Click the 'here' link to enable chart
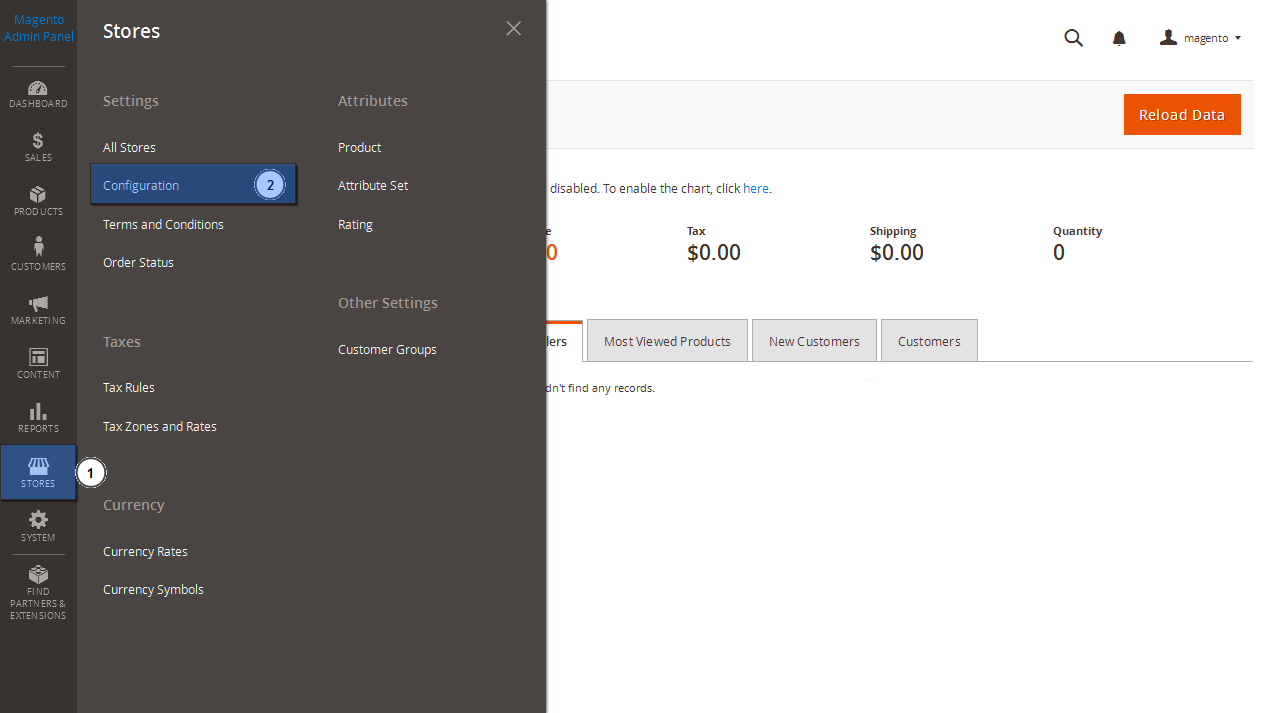The width and height of the screenshot is (1280, 713). coord(756,188)
